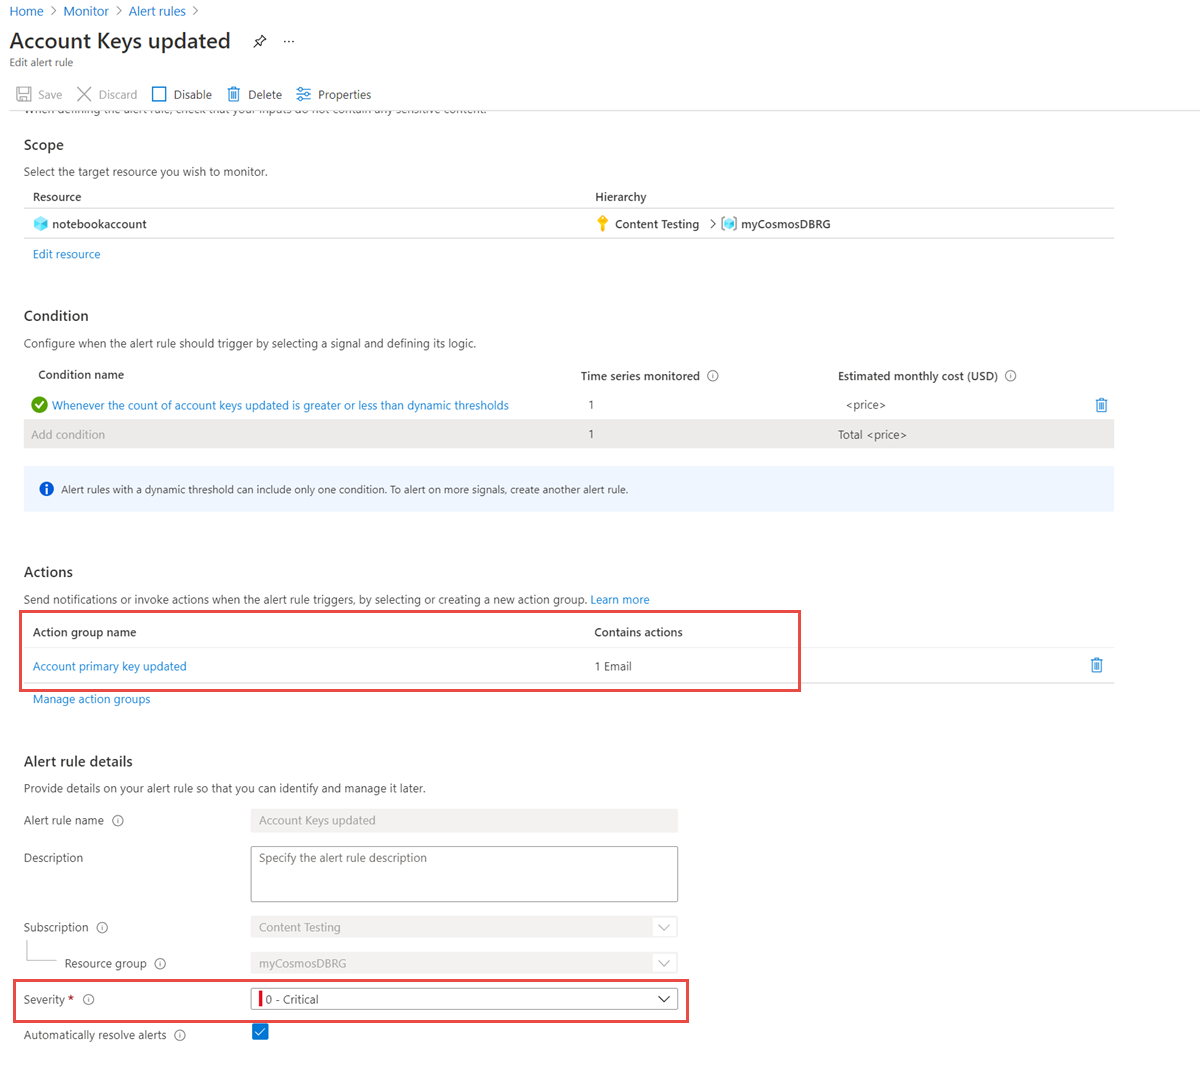The width and height of the screenshot is (1200, 1069).
Task: Click the Delete toolbar button
Action: coord(254,94)
